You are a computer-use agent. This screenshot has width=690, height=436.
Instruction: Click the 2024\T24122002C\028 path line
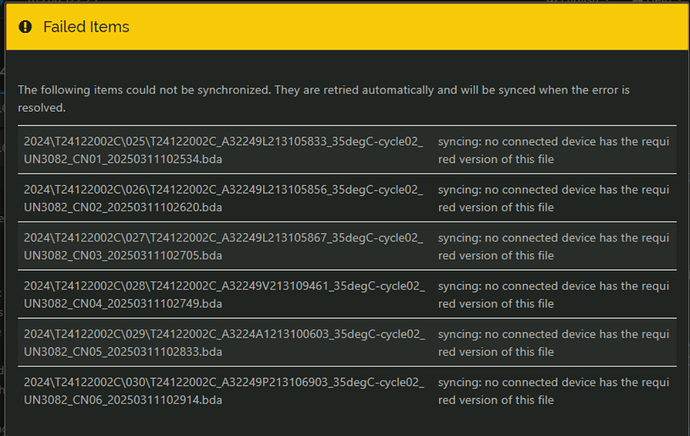[x=224, y=286]
